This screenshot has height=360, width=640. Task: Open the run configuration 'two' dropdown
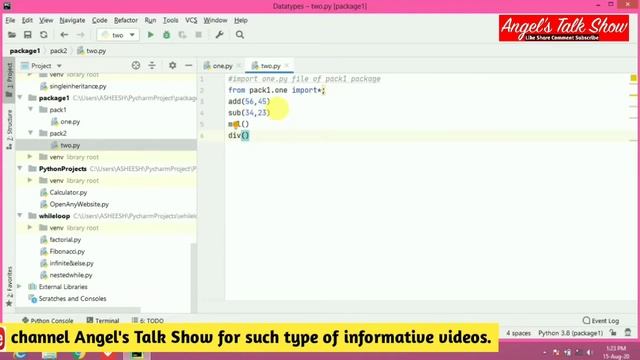(x=118, y=35)
